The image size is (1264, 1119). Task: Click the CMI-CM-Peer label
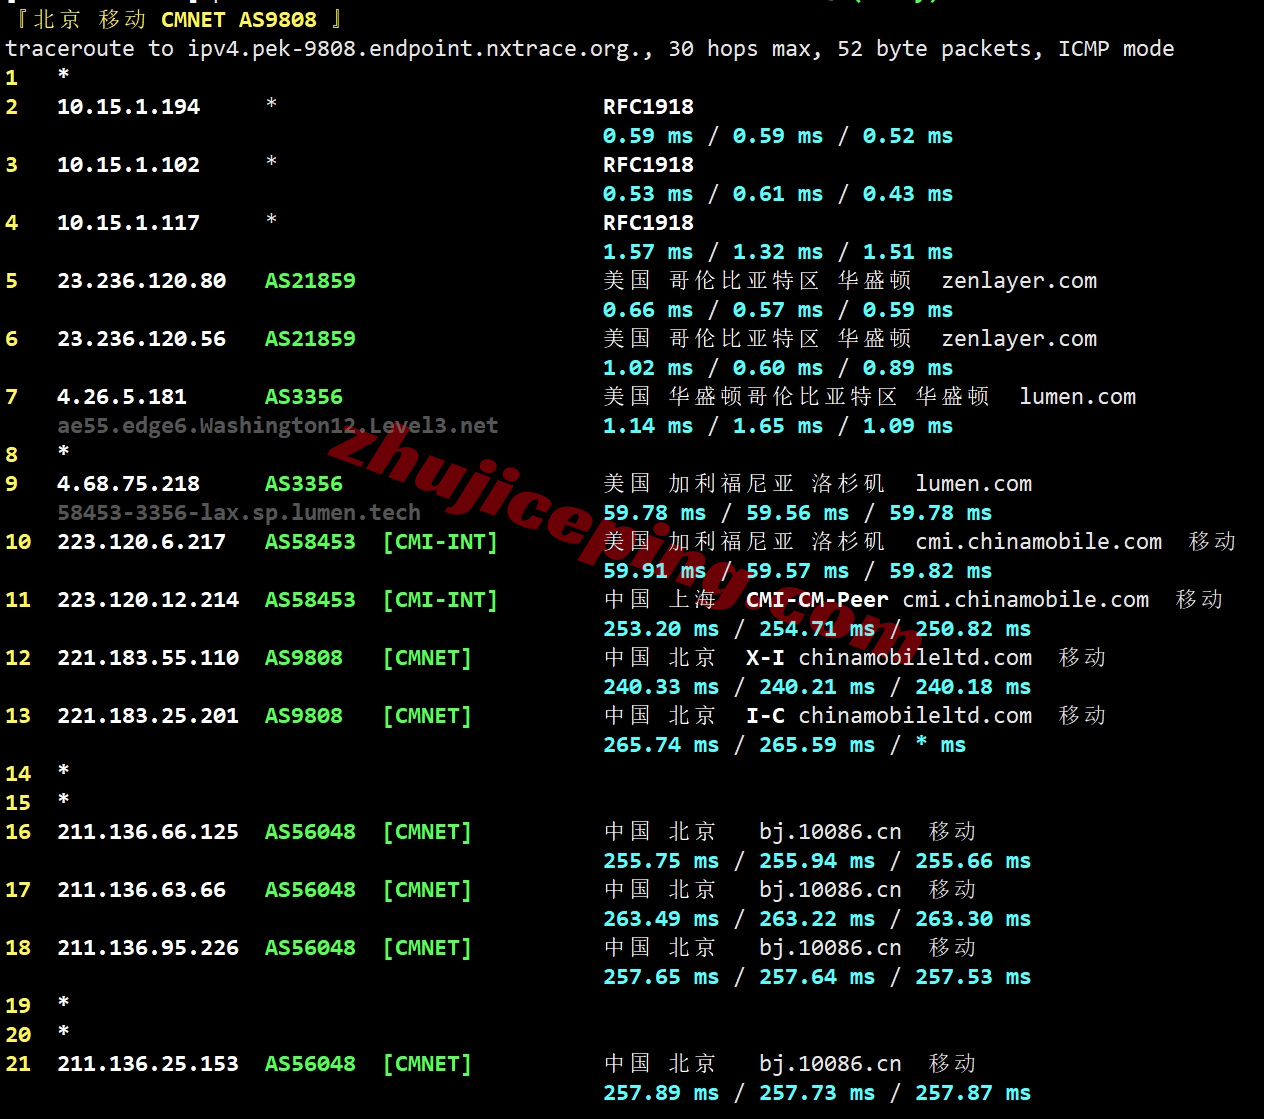[x=816, y=600]
